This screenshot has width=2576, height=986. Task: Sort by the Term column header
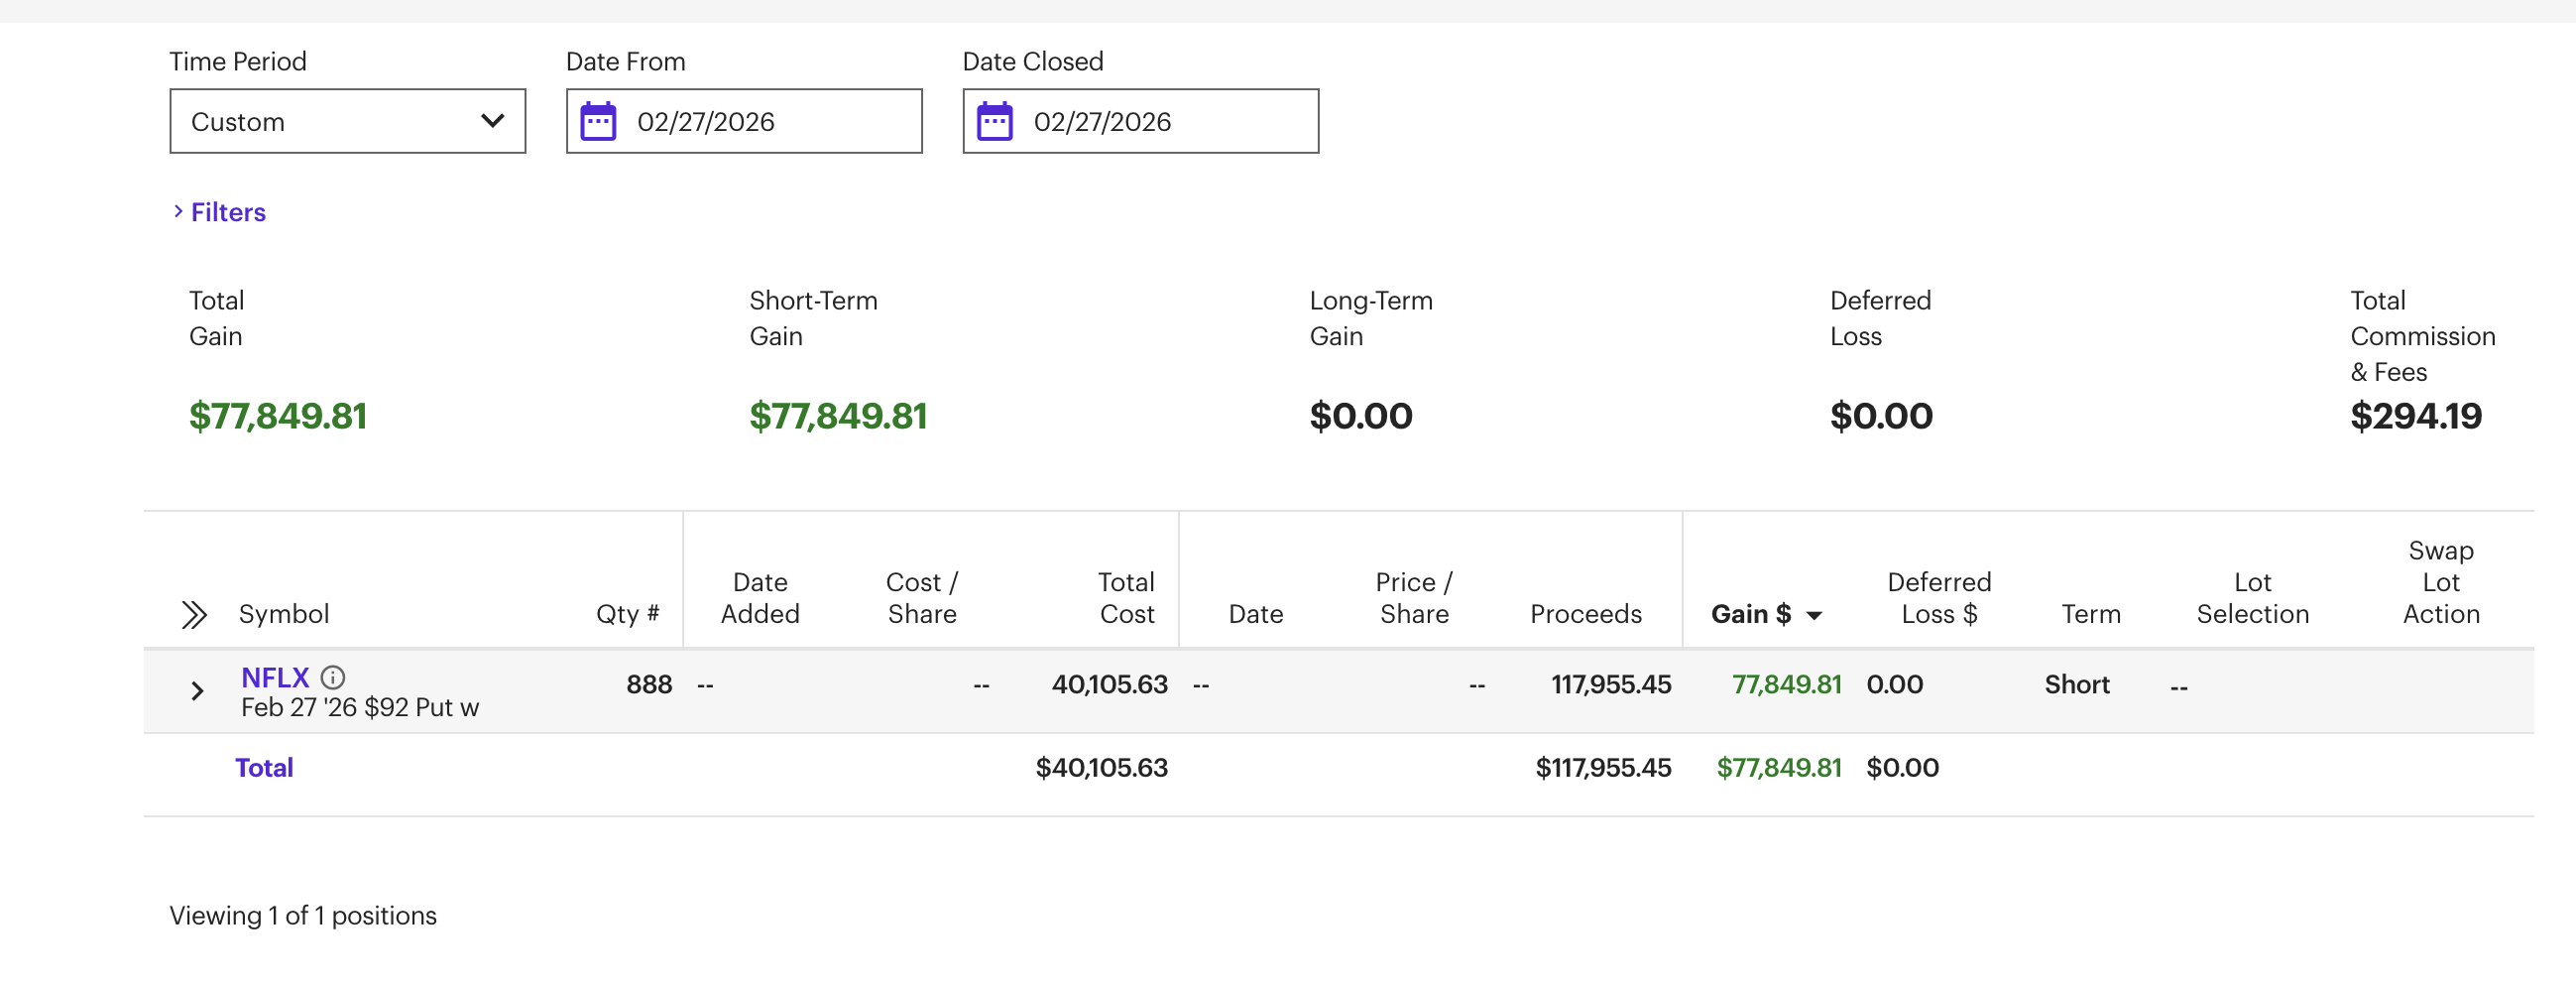pyautogui.click(x=2090, y=614)
